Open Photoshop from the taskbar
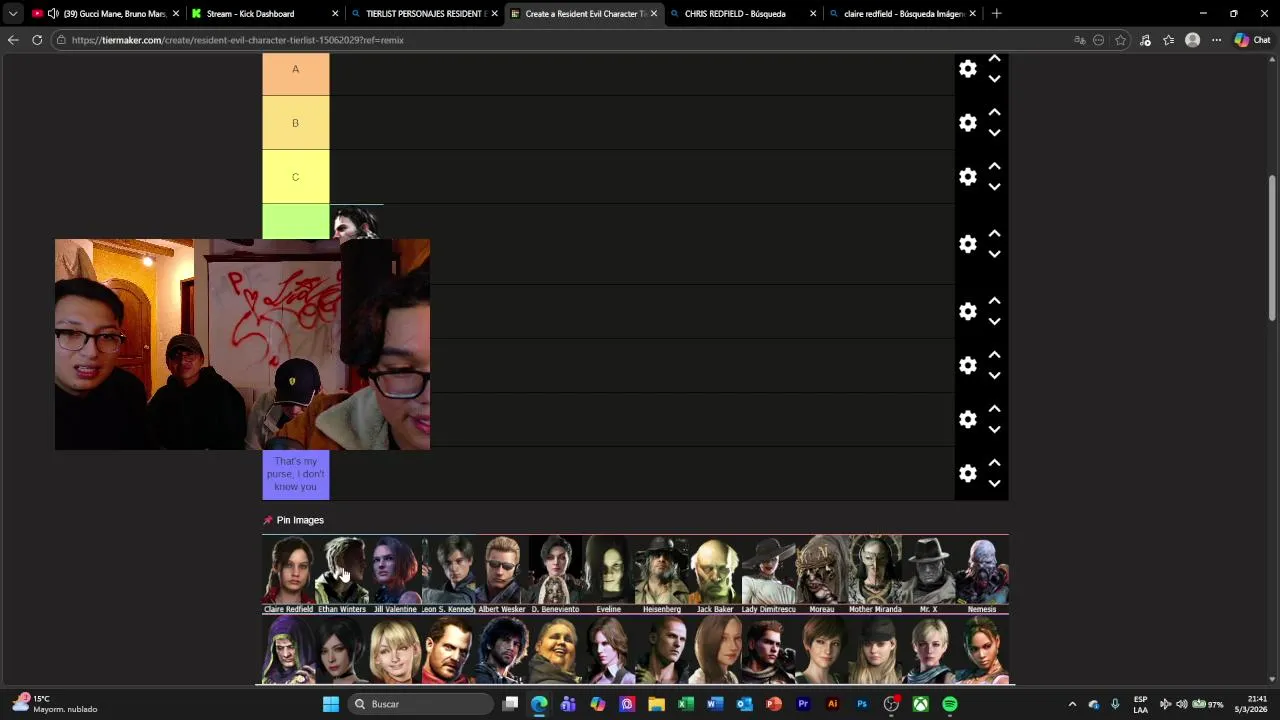 tap(862, 704)
